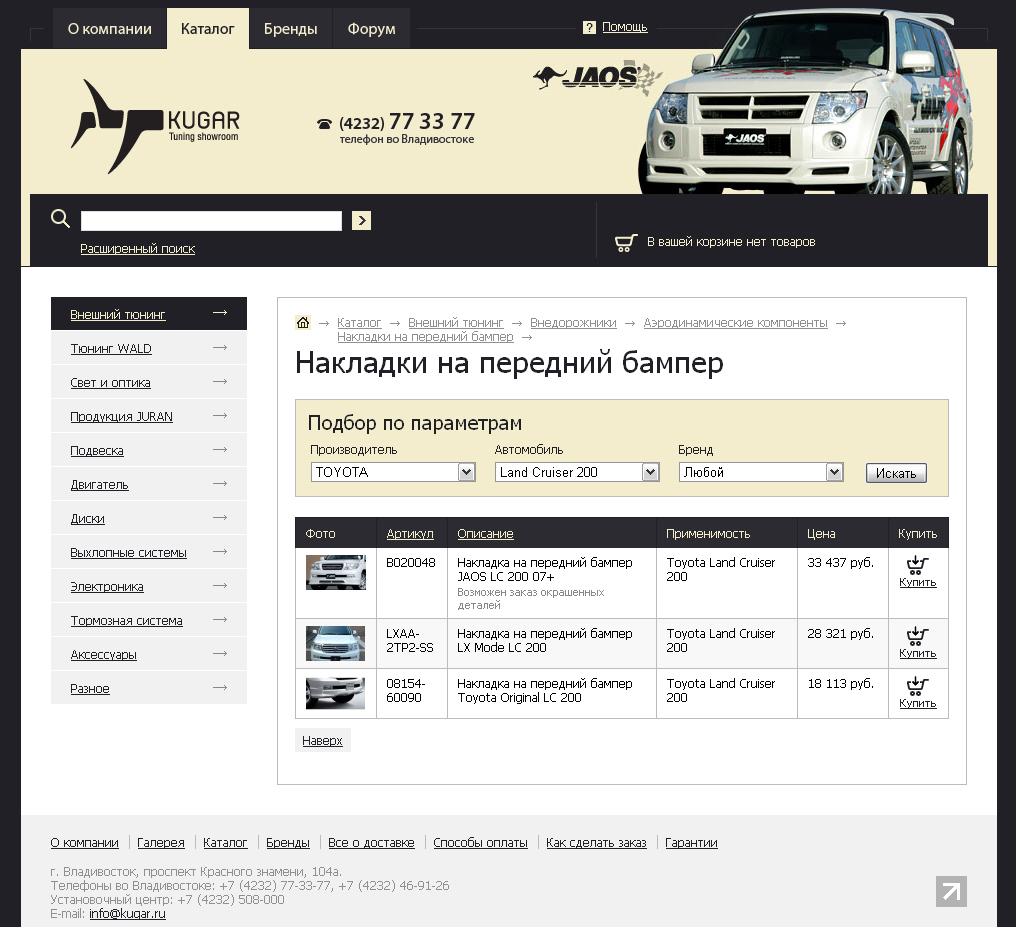Click arrow beside Свет и оптика
Viewport: 1016px width, 927px height.
pyautogui.click(x=220, y=382)
